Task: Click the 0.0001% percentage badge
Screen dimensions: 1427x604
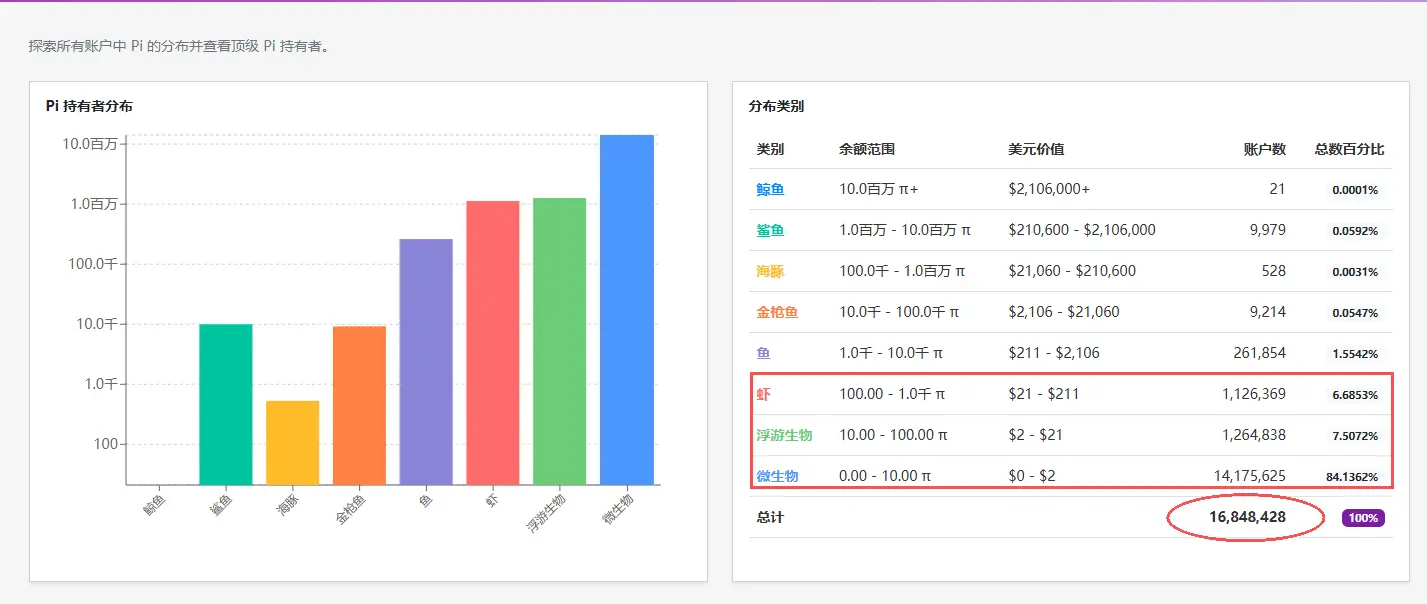Action: pyautogui.click(x=1355, y=190)
